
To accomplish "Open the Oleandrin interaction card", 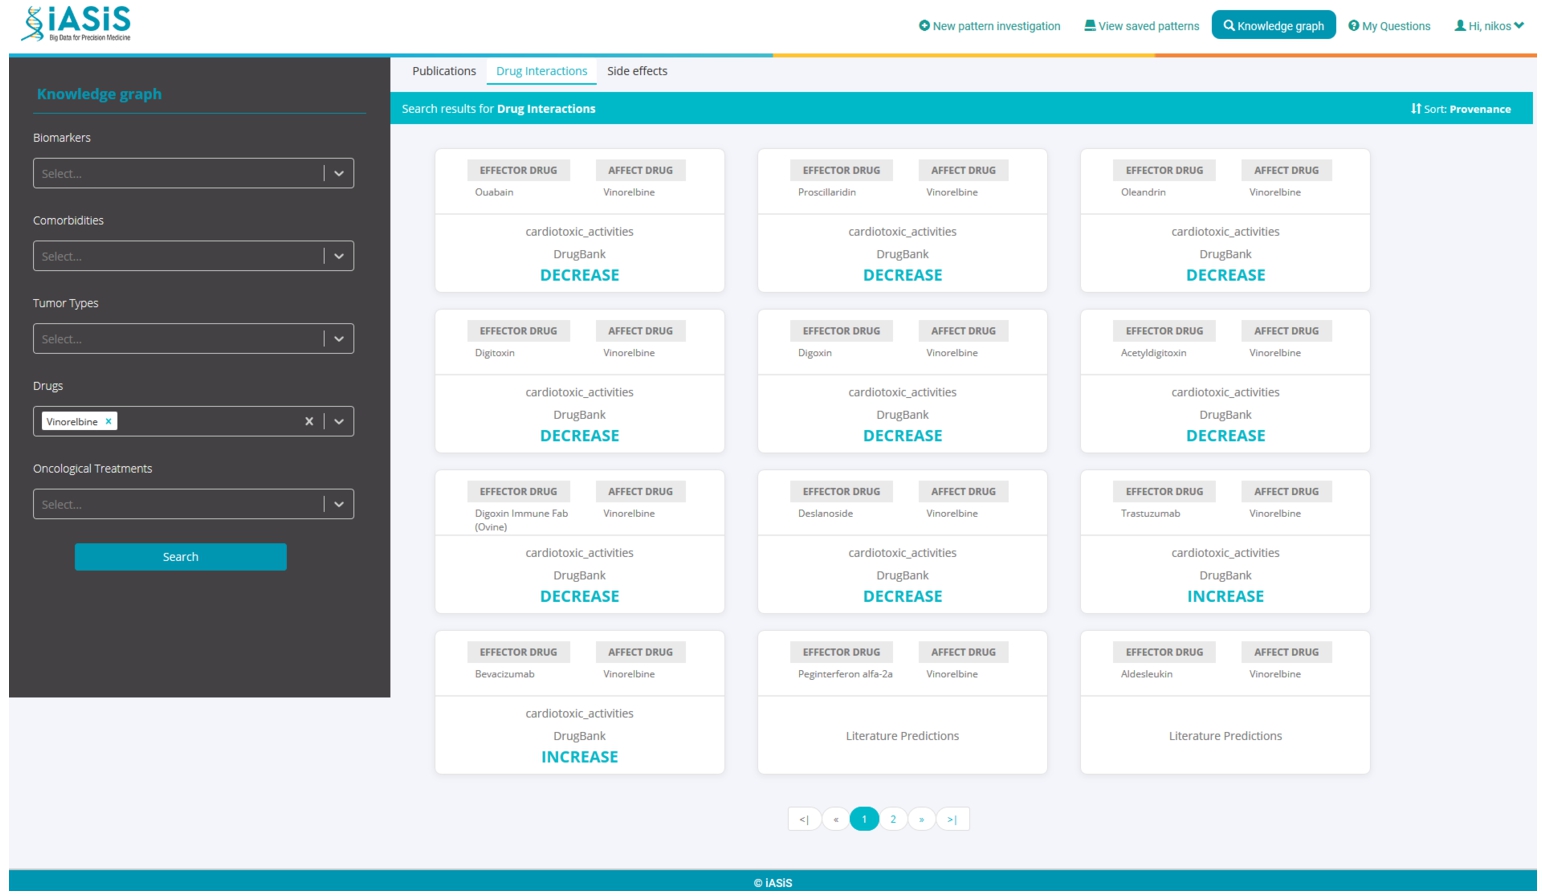I will pos(1226,220).
